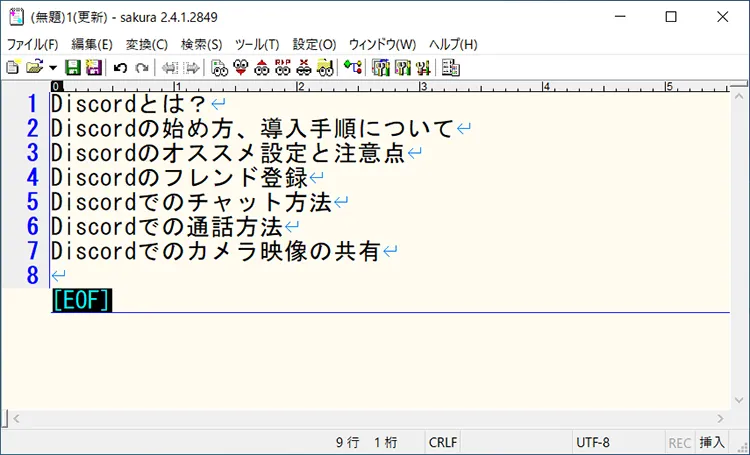
Task: Maximize the sakura window
Action: [x=671, y=17]
